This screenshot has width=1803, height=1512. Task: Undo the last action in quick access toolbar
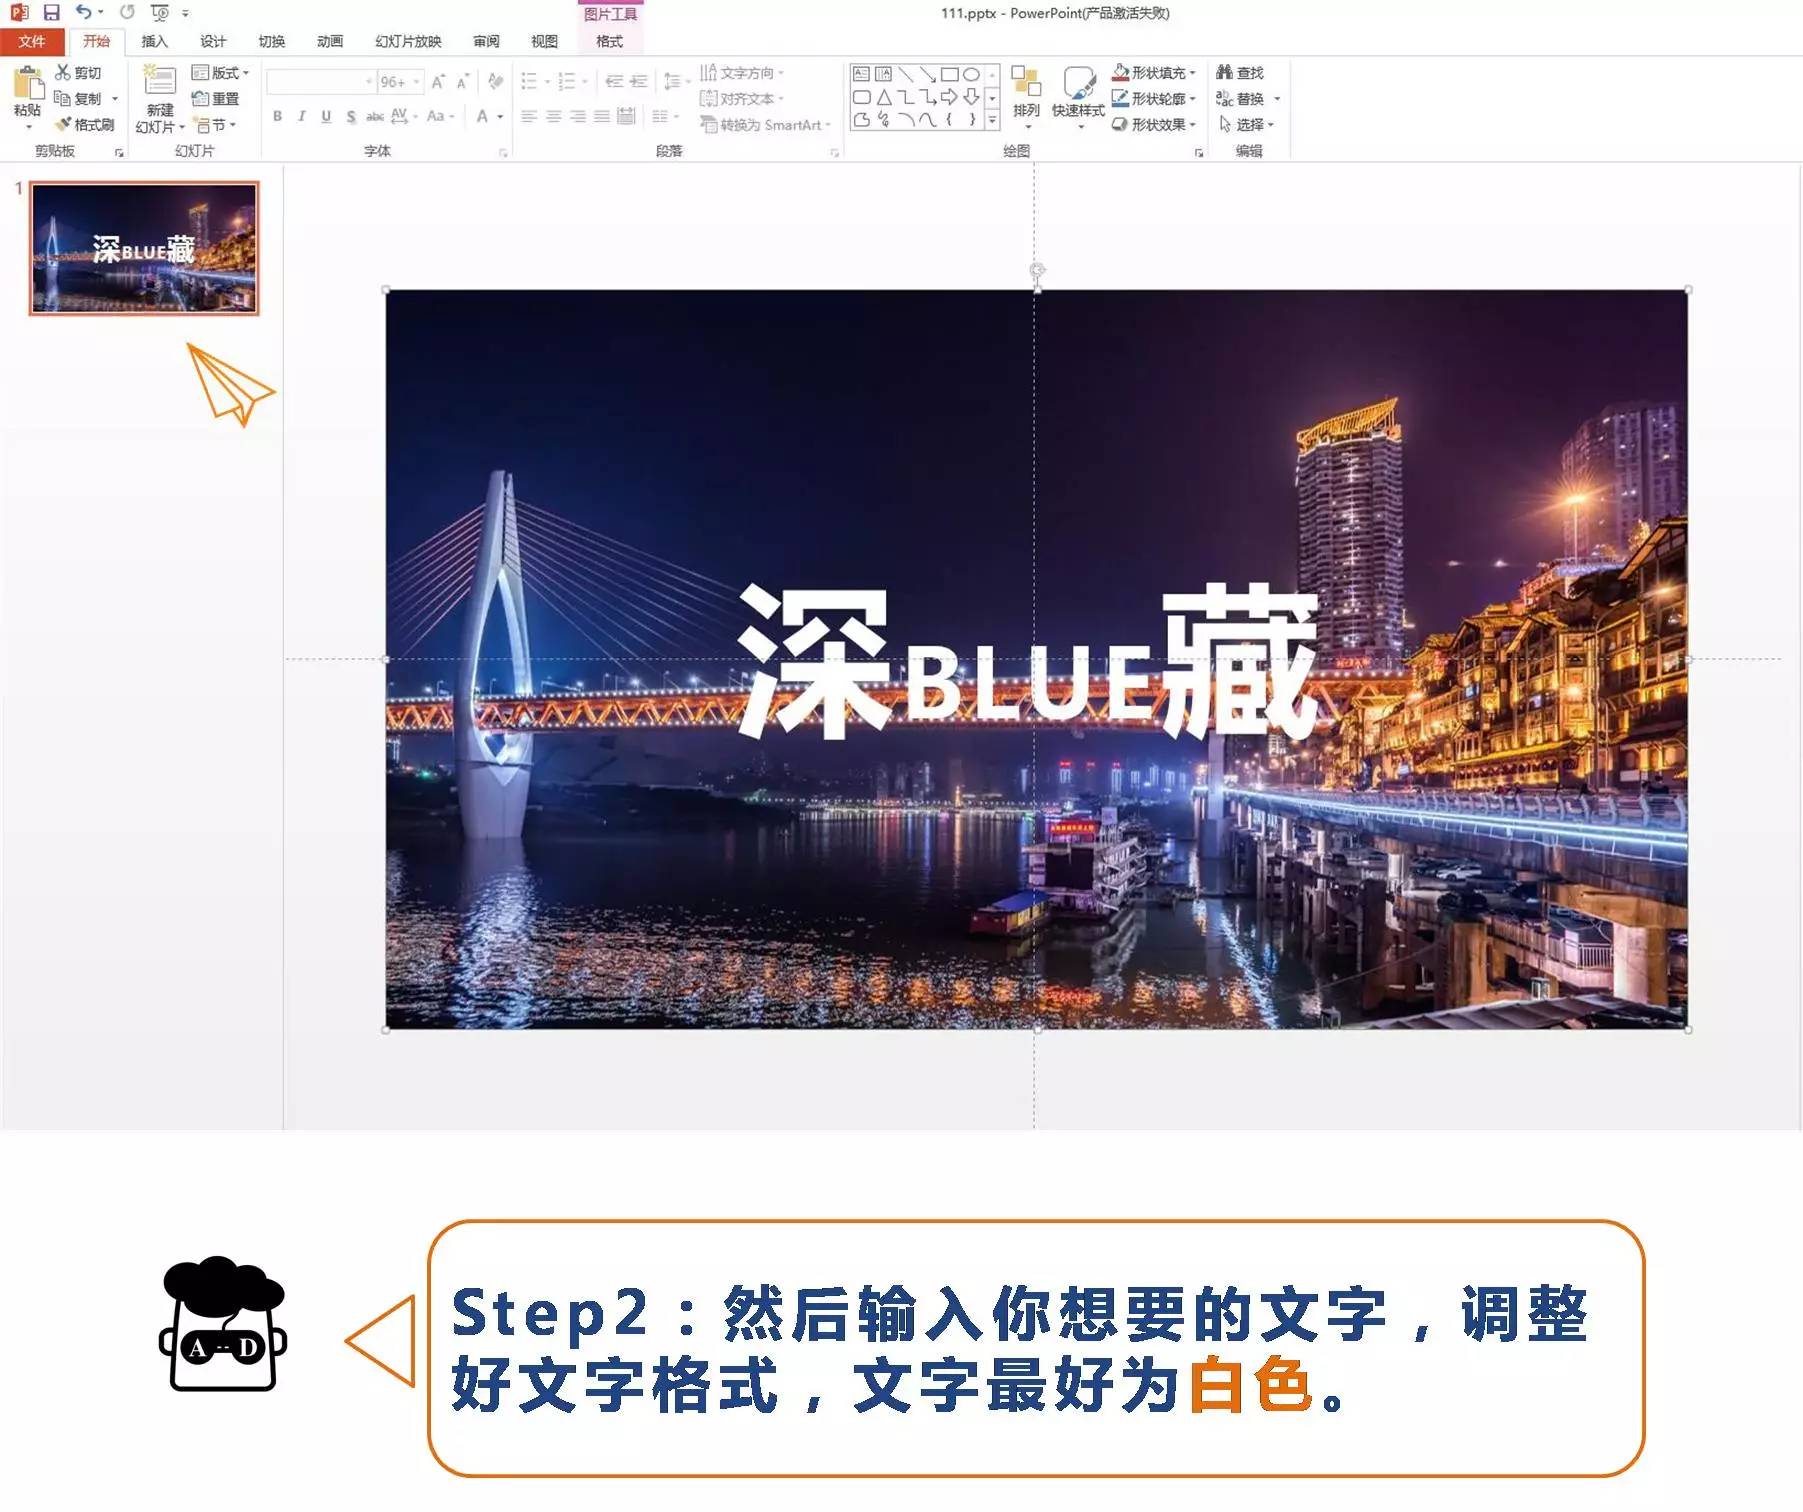click(x=84, y=12)
